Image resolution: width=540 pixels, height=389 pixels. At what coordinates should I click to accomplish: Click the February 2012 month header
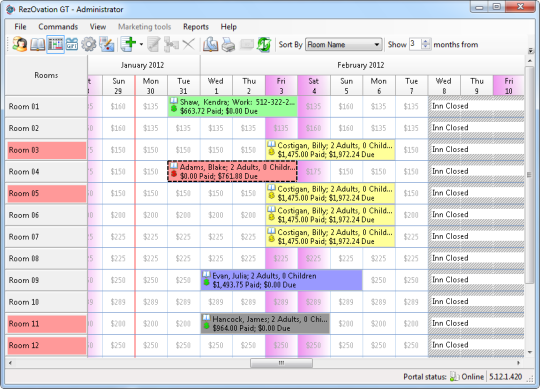(x=361, y=65)
